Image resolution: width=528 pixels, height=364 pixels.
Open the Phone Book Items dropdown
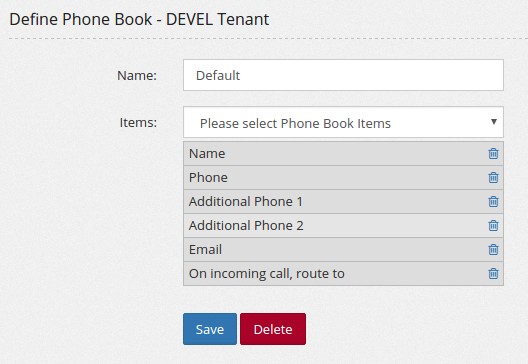(343, 122)
